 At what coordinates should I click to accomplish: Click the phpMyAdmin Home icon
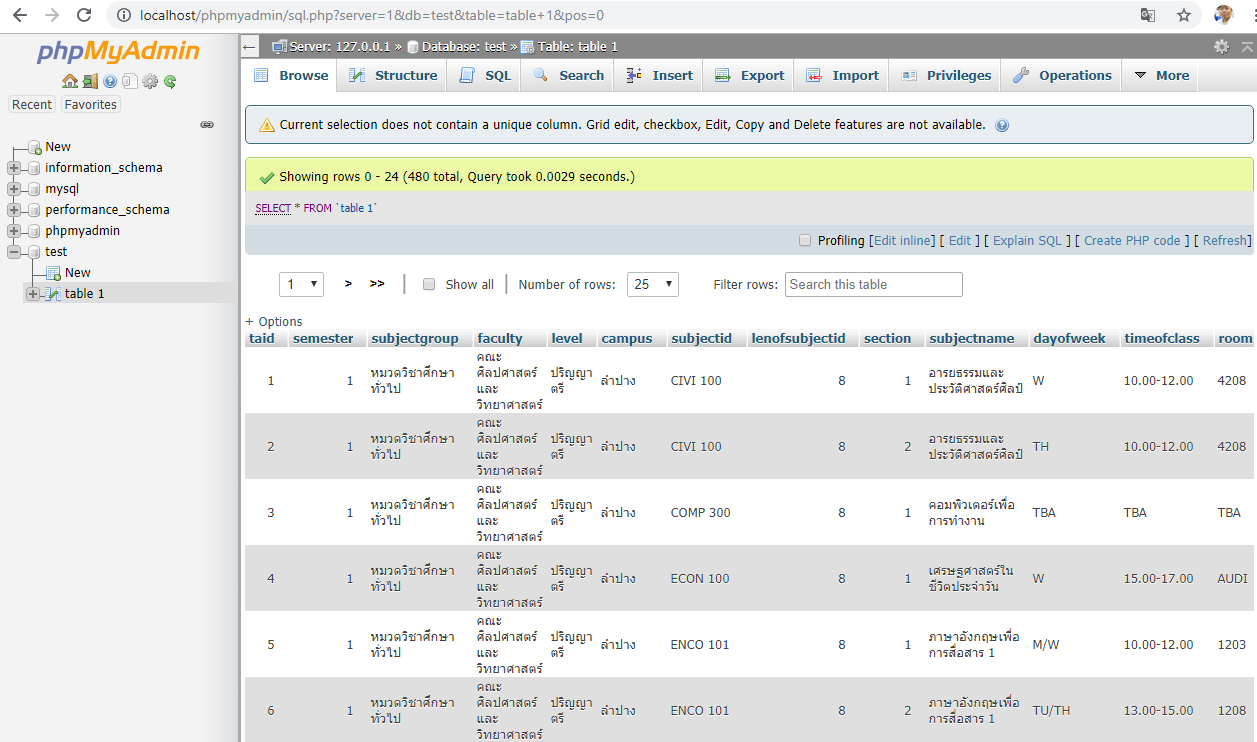tap(69, 81)
